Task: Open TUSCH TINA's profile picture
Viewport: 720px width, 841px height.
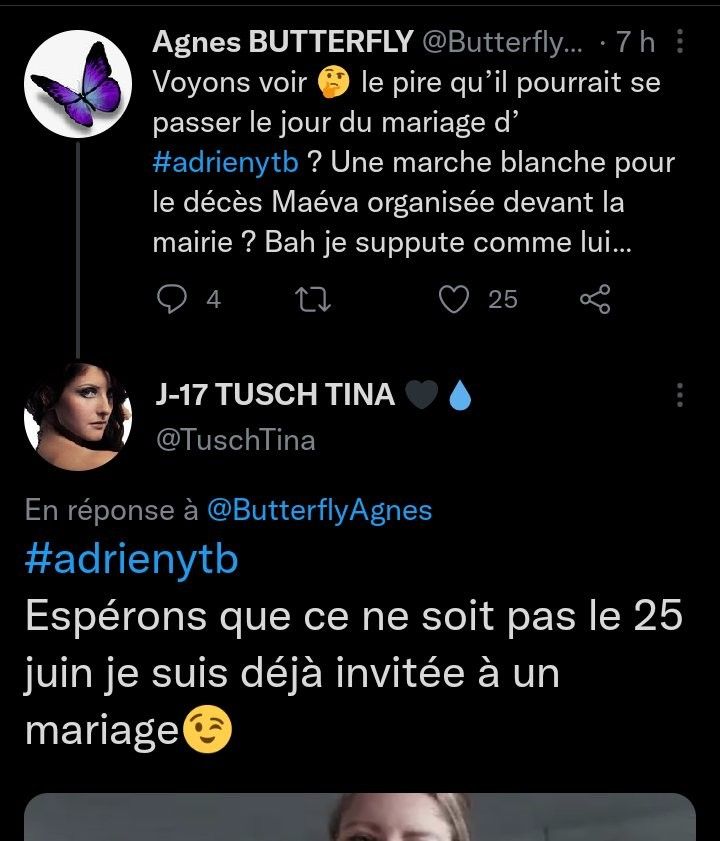Action: 78,416
